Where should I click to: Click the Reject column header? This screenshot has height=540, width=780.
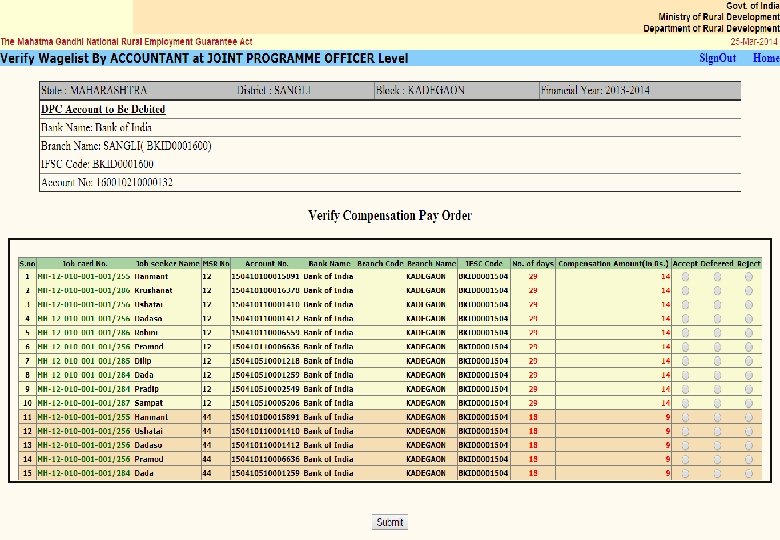[x=749, y=264]
